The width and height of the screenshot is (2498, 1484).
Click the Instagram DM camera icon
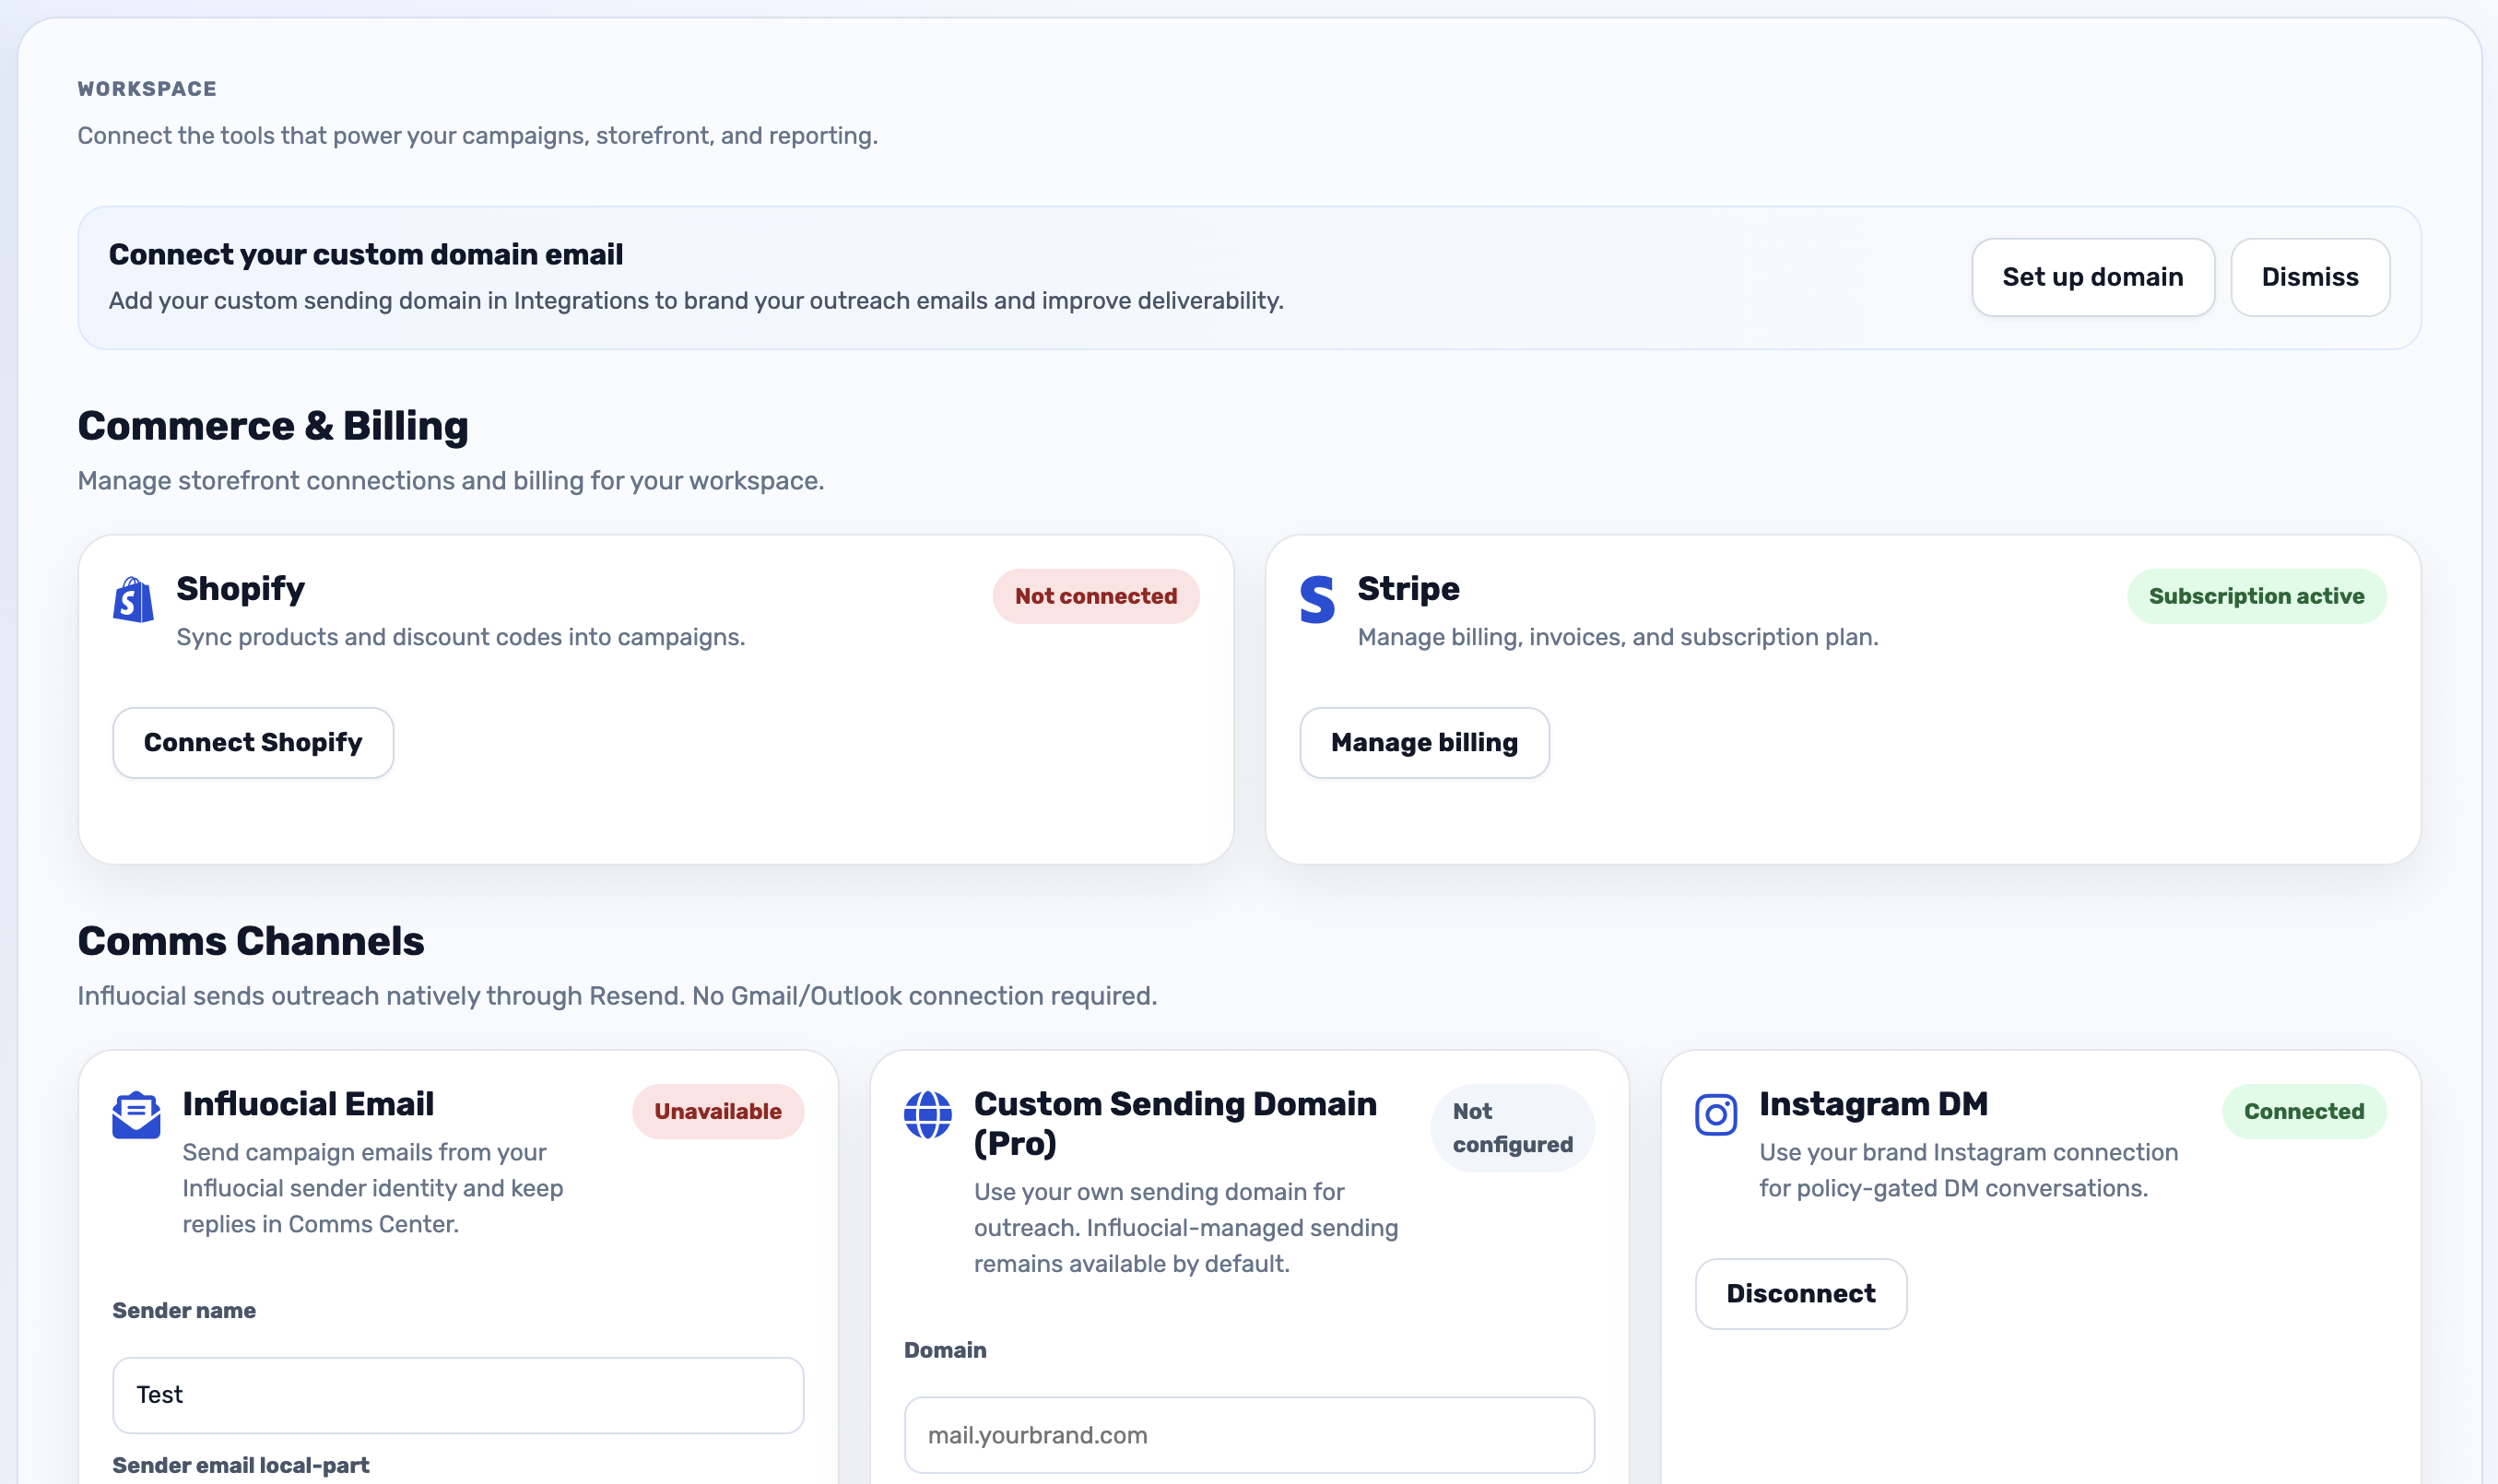pos(1716,1114)
